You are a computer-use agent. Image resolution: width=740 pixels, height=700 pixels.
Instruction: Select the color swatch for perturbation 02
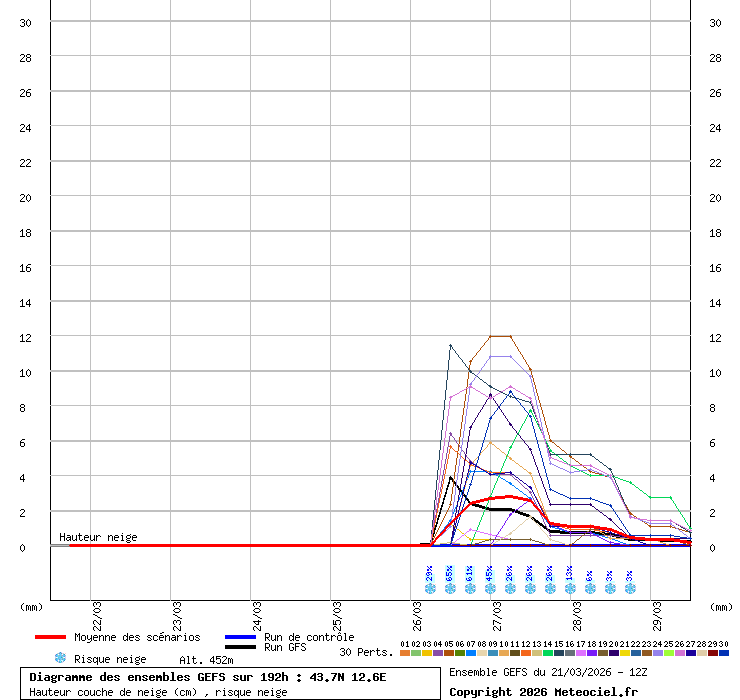pyautogui.click(x=416, y=653)
